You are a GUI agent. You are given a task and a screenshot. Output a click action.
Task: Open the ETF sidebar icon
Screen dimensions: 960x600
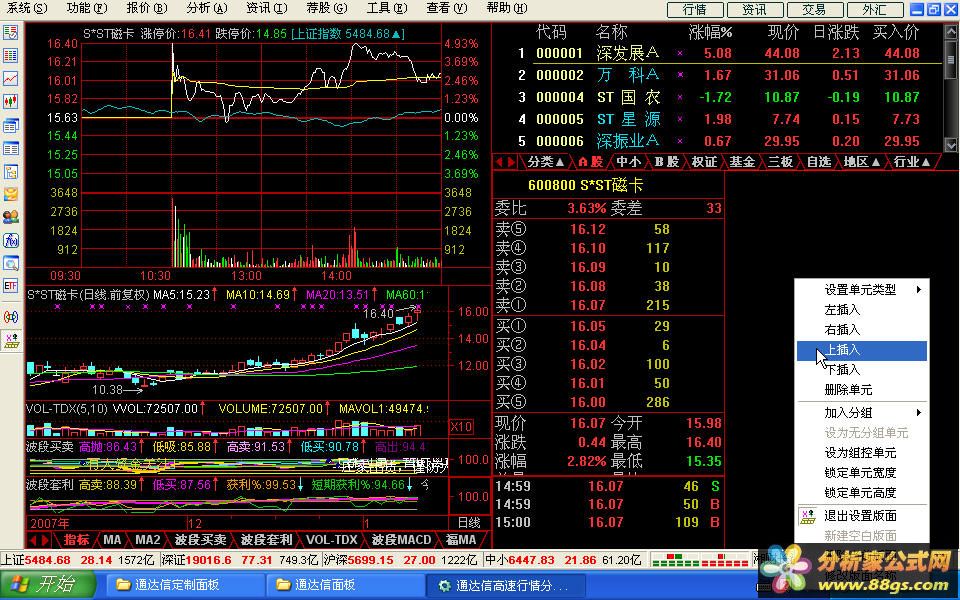point(10,286)
